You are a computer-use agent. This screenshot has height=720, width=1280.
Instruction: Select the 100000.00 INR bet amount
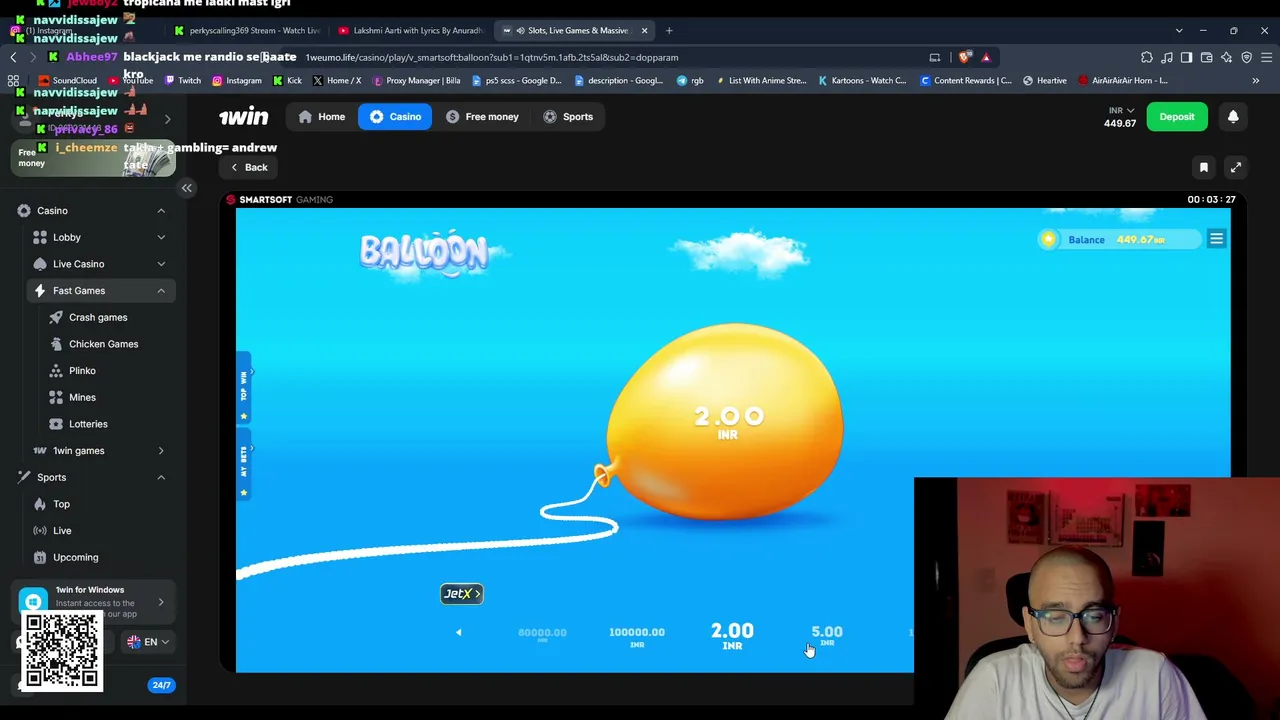click(x=637, y=636)
